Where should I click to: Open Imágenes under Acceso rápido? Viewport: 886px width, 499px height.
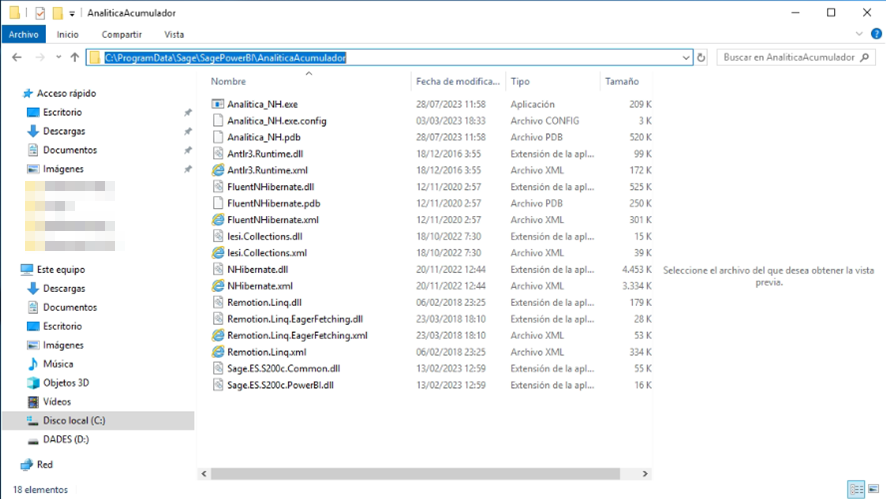pos(63,169)
